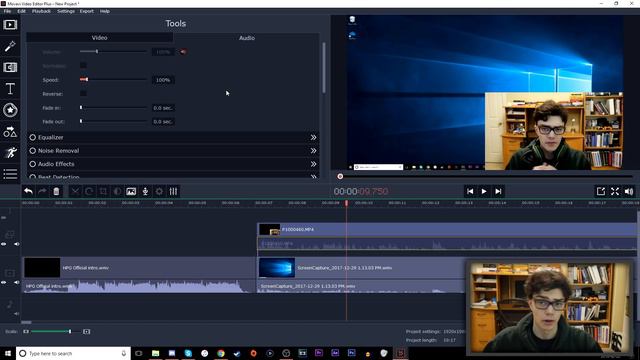This screenshot has width=640, height=360.
Task: Delete the selected clip with trash icon
Action: 56,191
